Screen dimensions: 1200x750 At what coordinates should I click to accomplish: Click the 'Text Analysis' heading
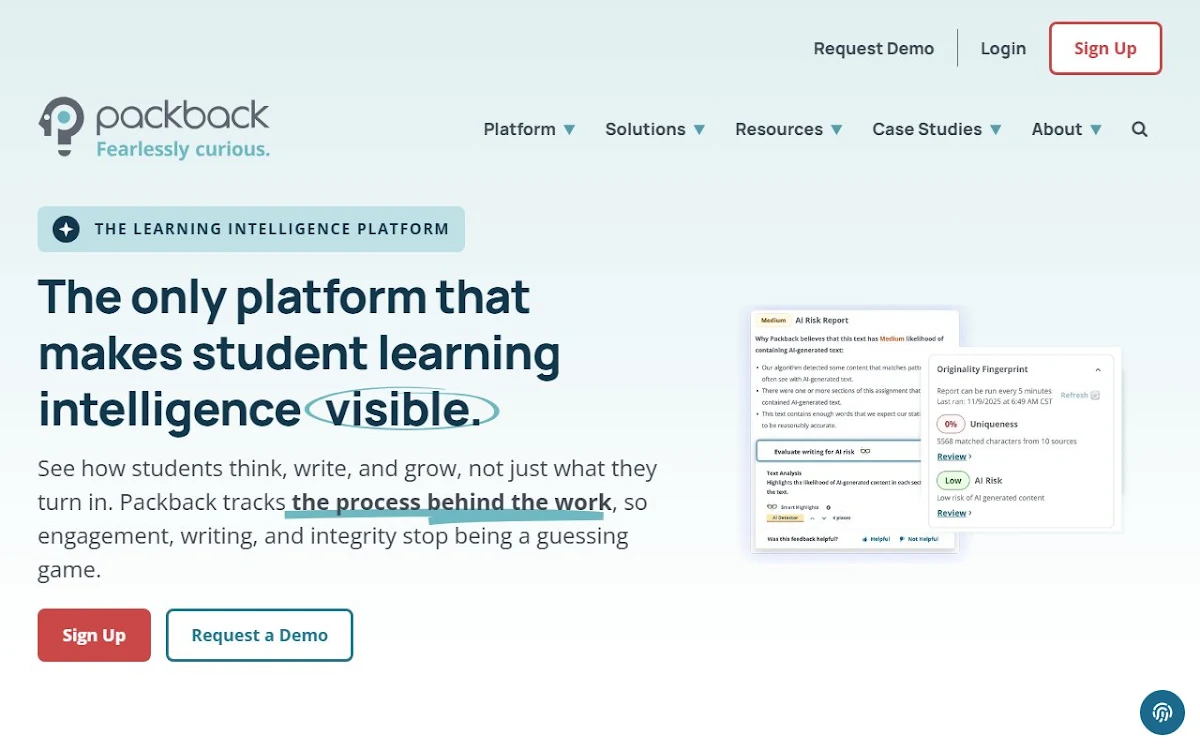(x=784, y=473)
